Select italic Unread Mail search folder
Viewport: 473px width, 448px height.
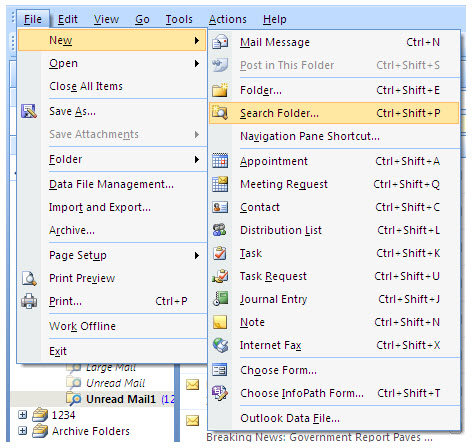[x=115, y=383]
